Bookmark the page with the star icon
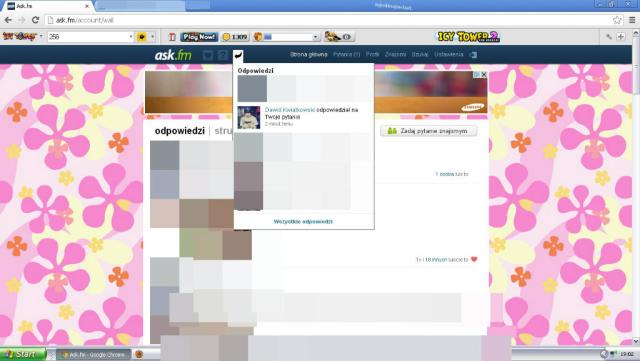The width and height of the screenshot is (640, 361). [x=617, y=20]
